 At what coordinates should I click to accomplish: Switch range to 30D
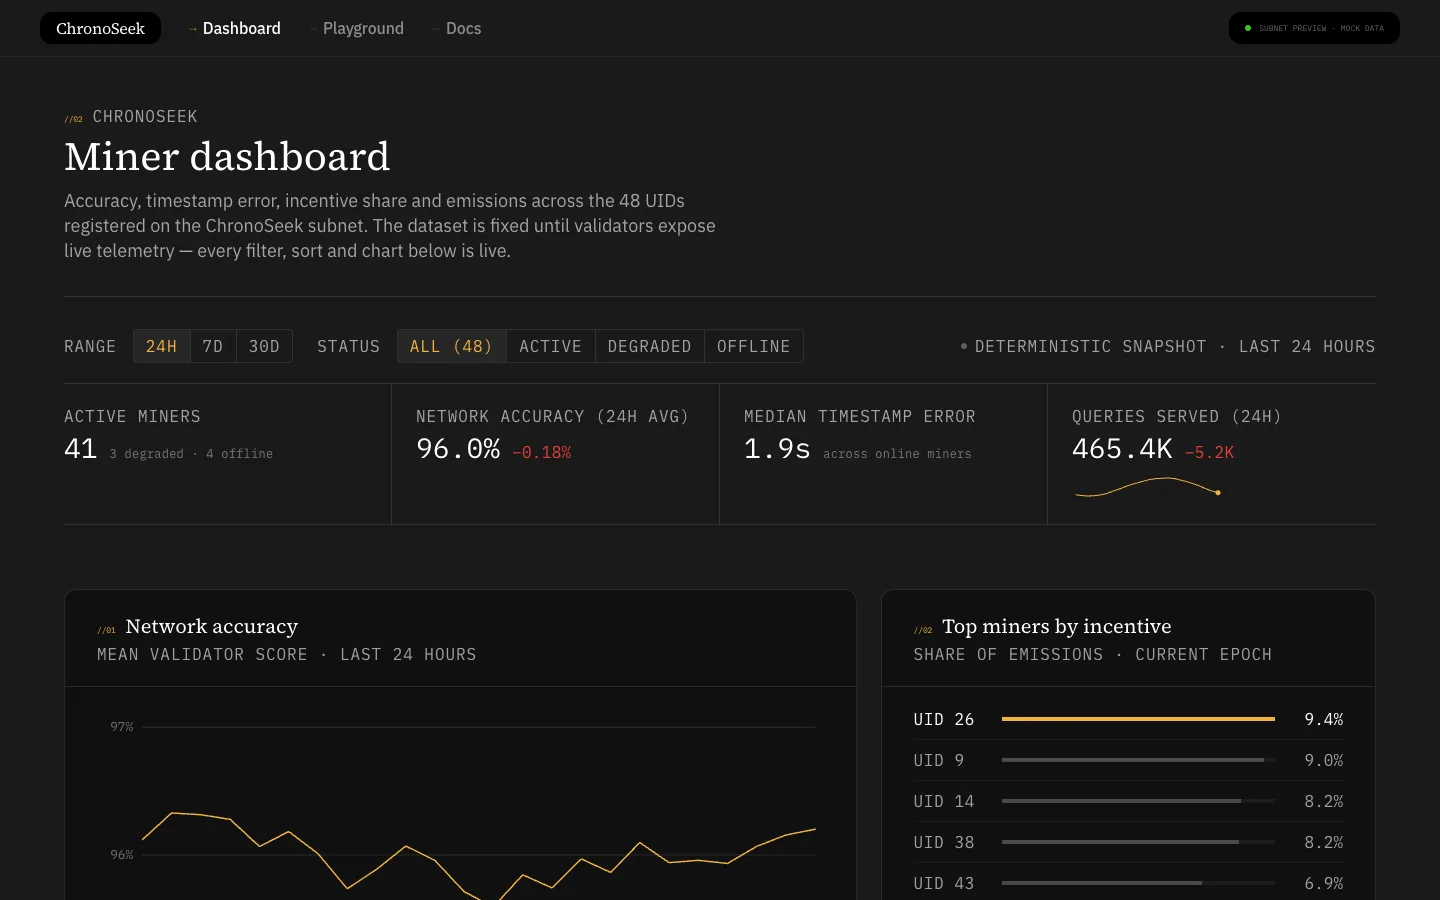coord(264,346)
